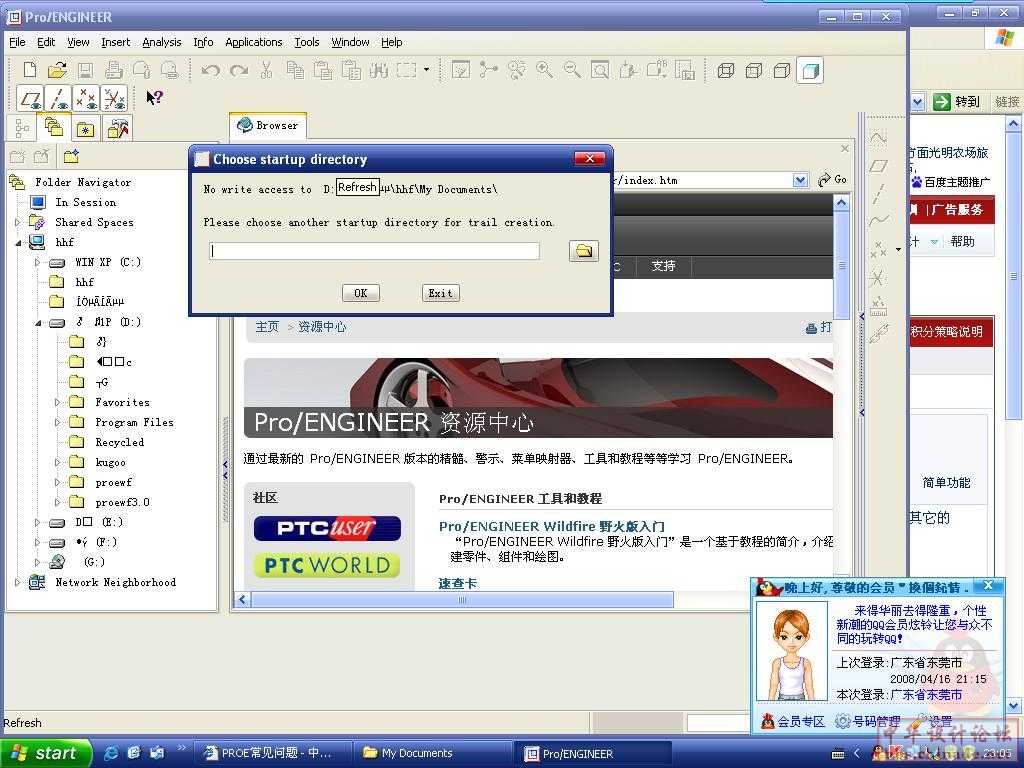Toggle datum planes display
Viewport: 1024px width, 768px height.
[30, 98]
